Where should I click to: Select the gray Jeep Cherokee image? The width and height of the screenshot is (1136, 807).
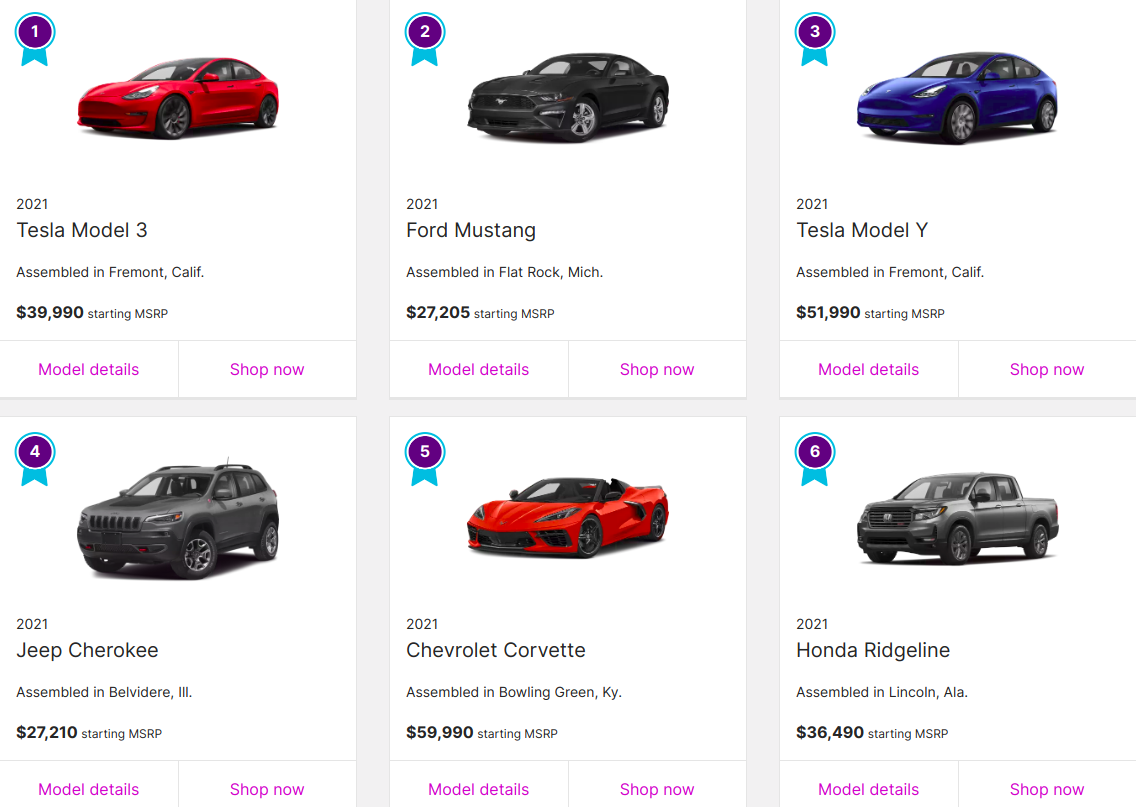coord(178,521)
